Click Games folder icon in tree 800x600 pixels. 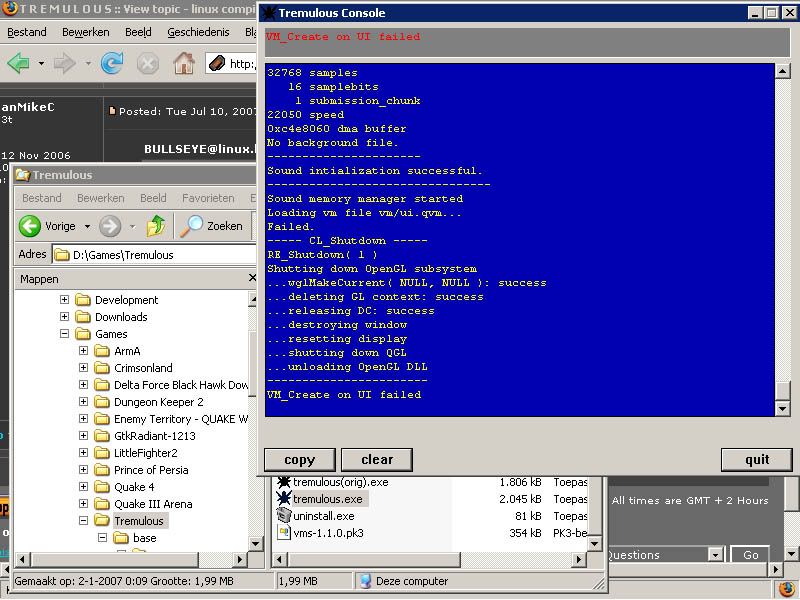coord(83,334)
